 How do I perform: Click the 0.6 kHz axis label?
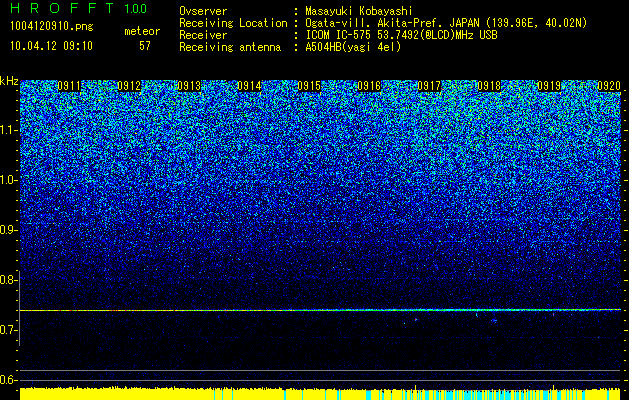point(8,380)
